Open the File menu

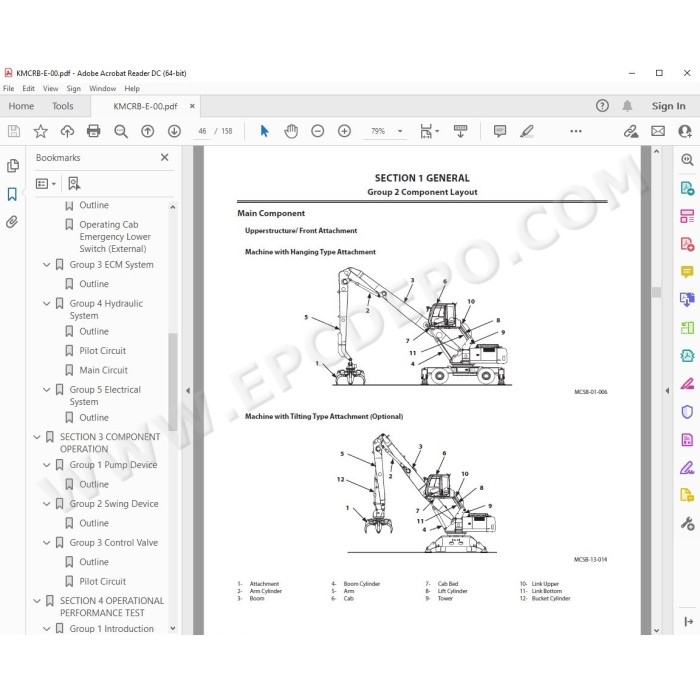8,88
